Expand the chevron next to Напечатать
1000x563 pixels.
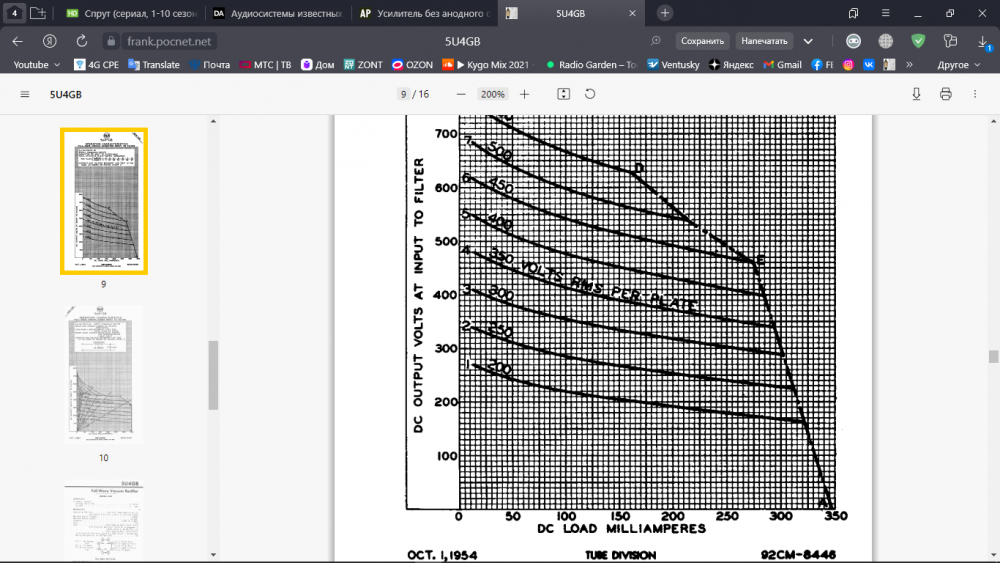(x=808, y=41)
